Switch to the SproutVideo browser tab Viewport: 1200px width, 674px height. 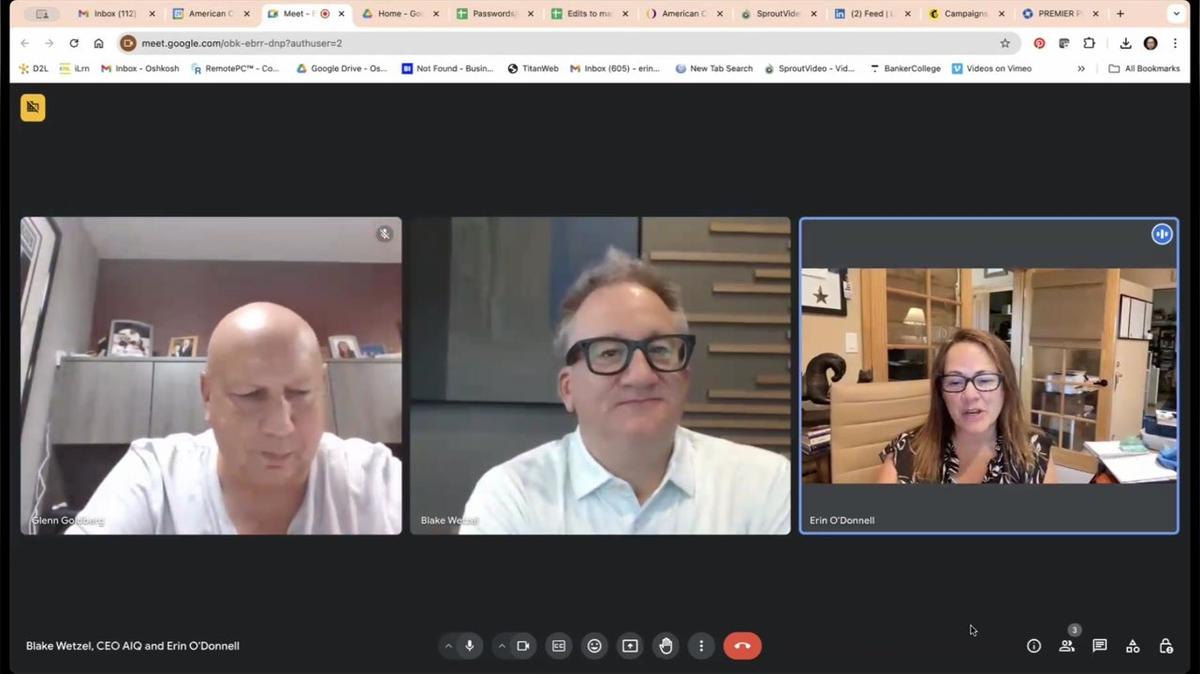pyautogui.click(x=779, y=14)
